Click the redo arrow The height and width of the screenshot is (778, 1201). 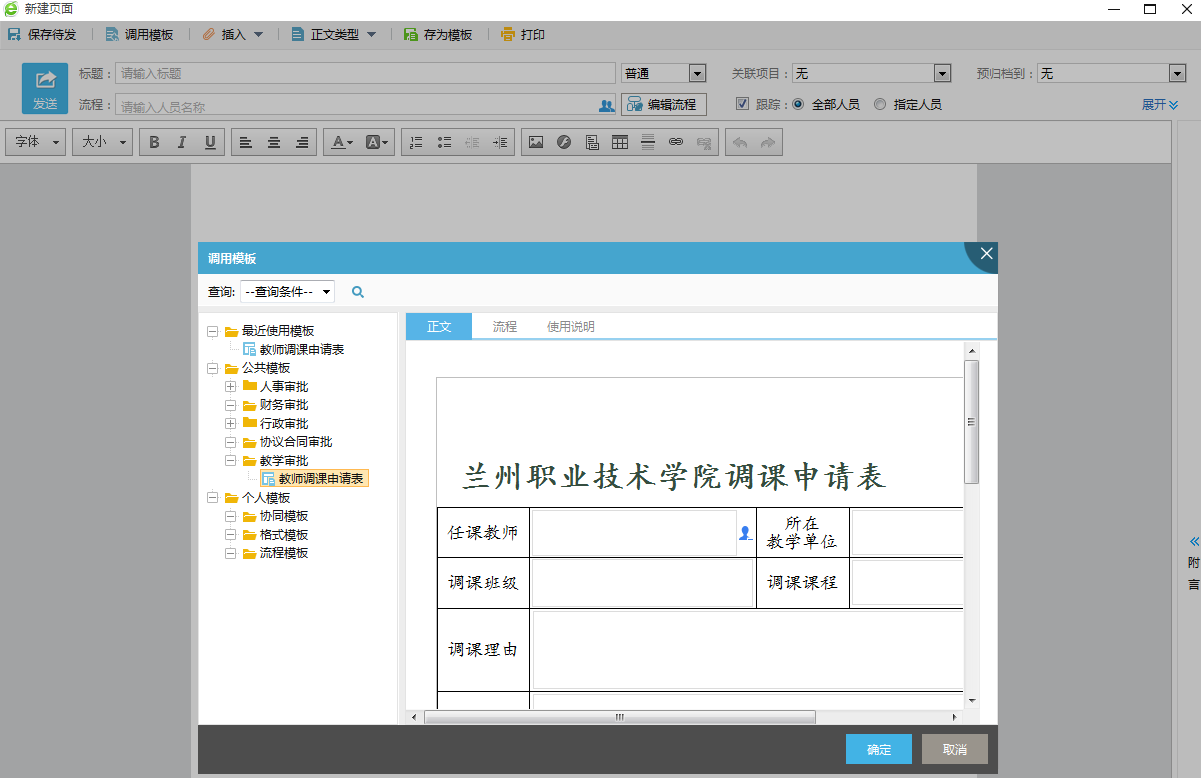pyautogui.click(x=768, y=143)
